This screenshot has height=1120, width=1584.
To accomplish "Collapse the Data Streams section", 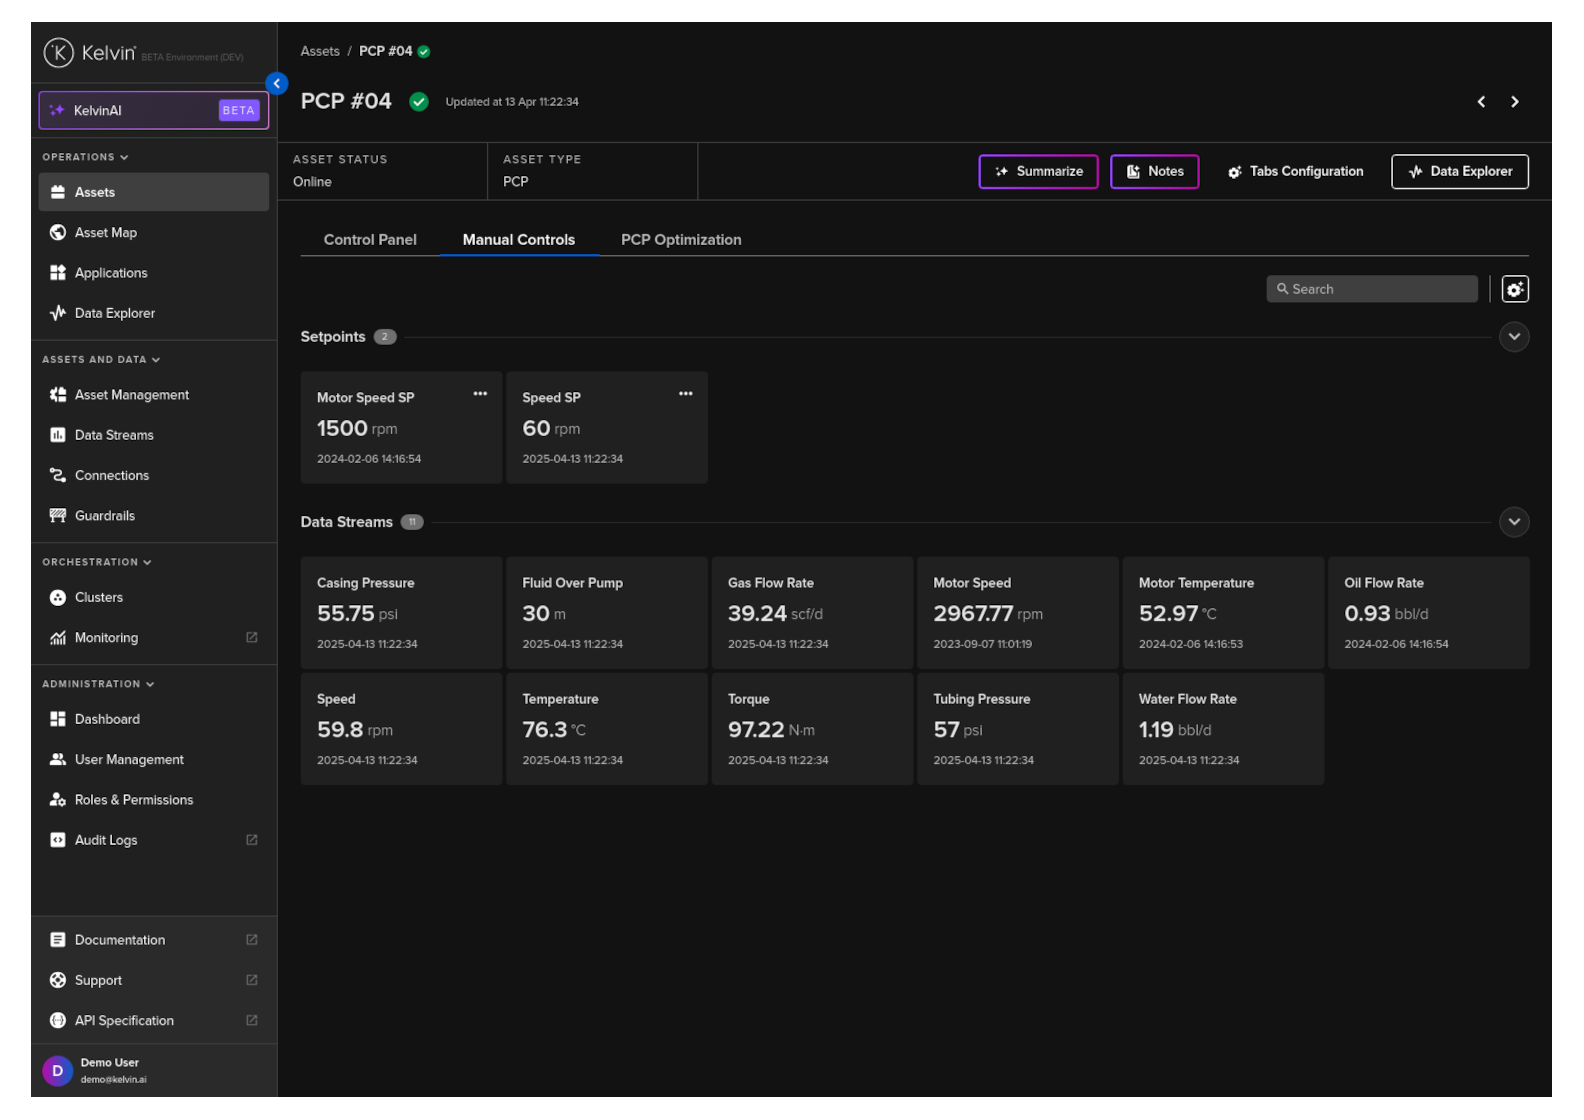I will click(x=1513, y=522).
